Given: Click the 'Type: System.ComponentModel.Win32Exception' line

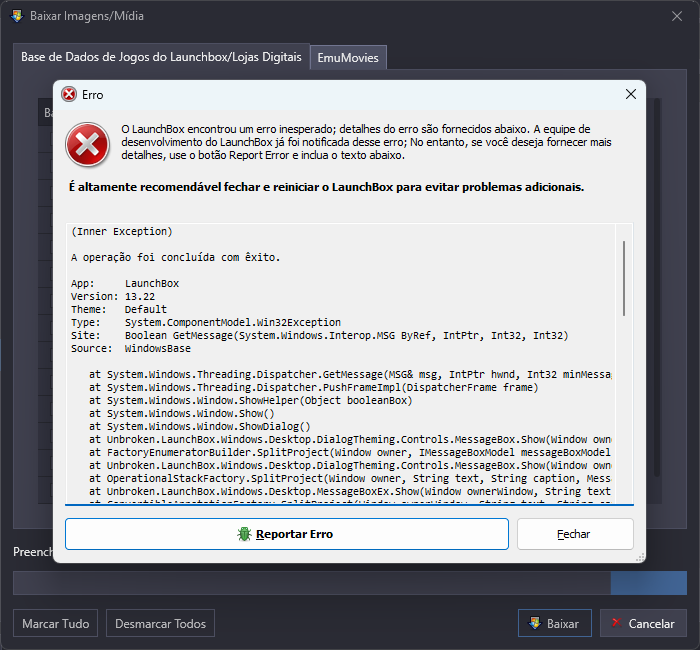Looking at the screenshot, I should [x=206, y=322].
